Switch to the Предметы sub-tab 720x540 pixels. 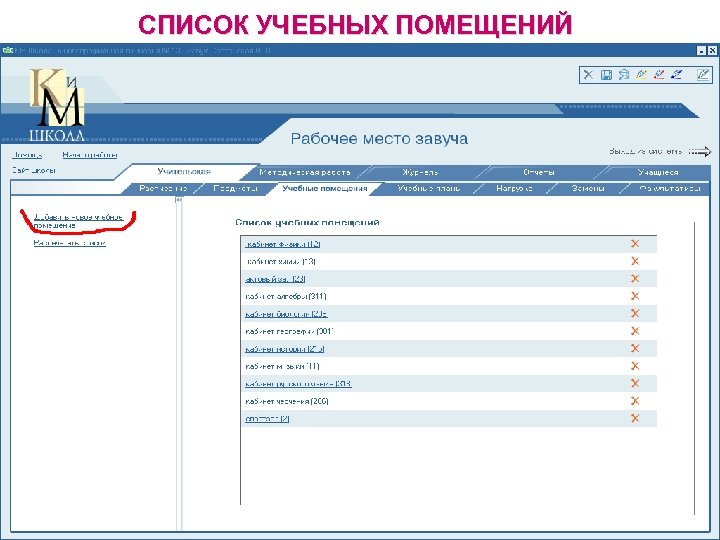click(235, 189)
